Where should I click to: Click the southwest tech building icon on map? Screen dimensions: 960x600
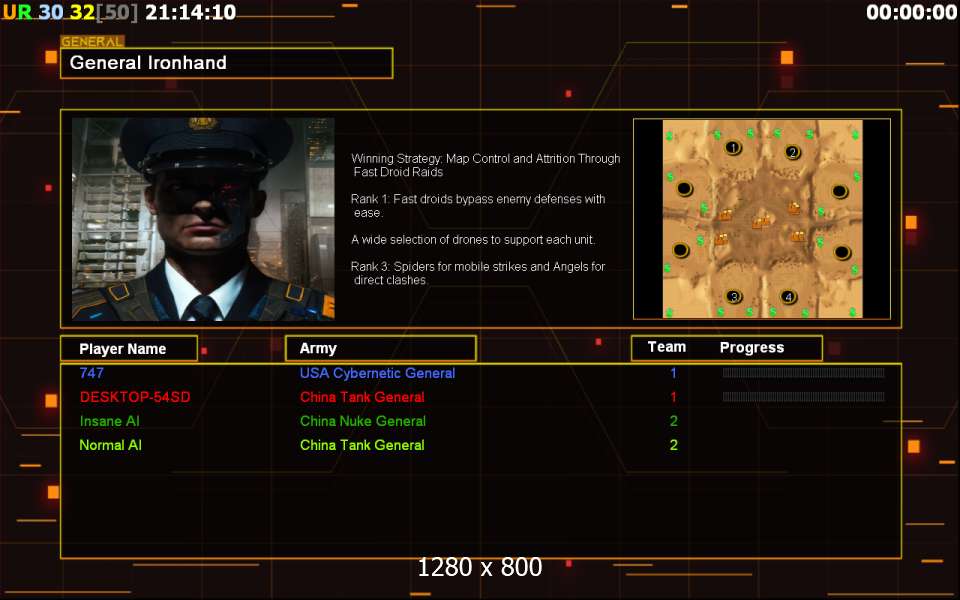tap(722, 239)
